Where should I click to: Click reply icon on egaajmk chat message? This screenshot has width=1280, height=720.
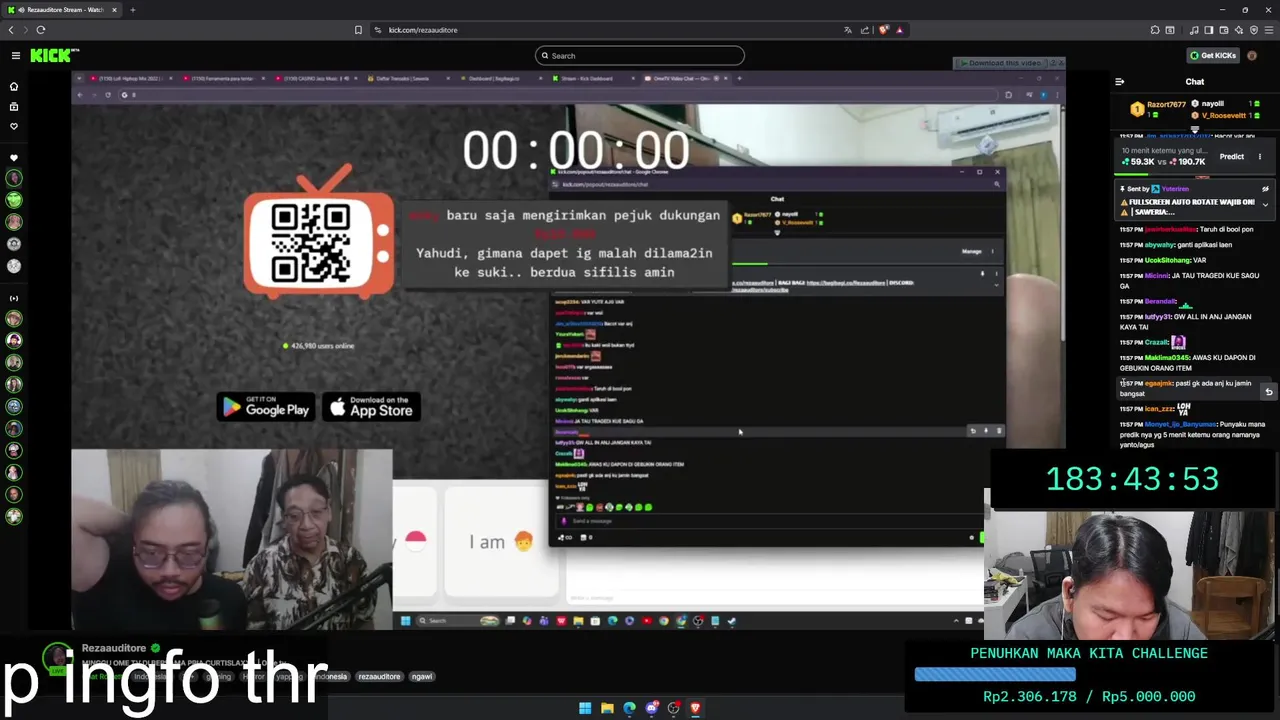coord(1268,392)
